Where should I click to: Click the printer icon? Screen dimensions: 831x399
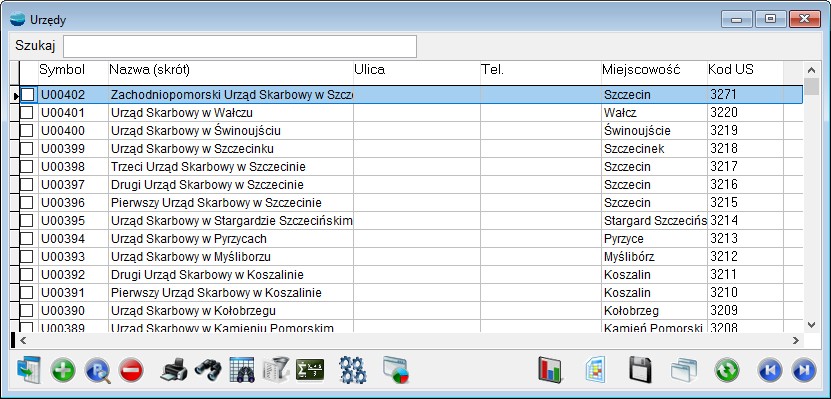point(174,370)
